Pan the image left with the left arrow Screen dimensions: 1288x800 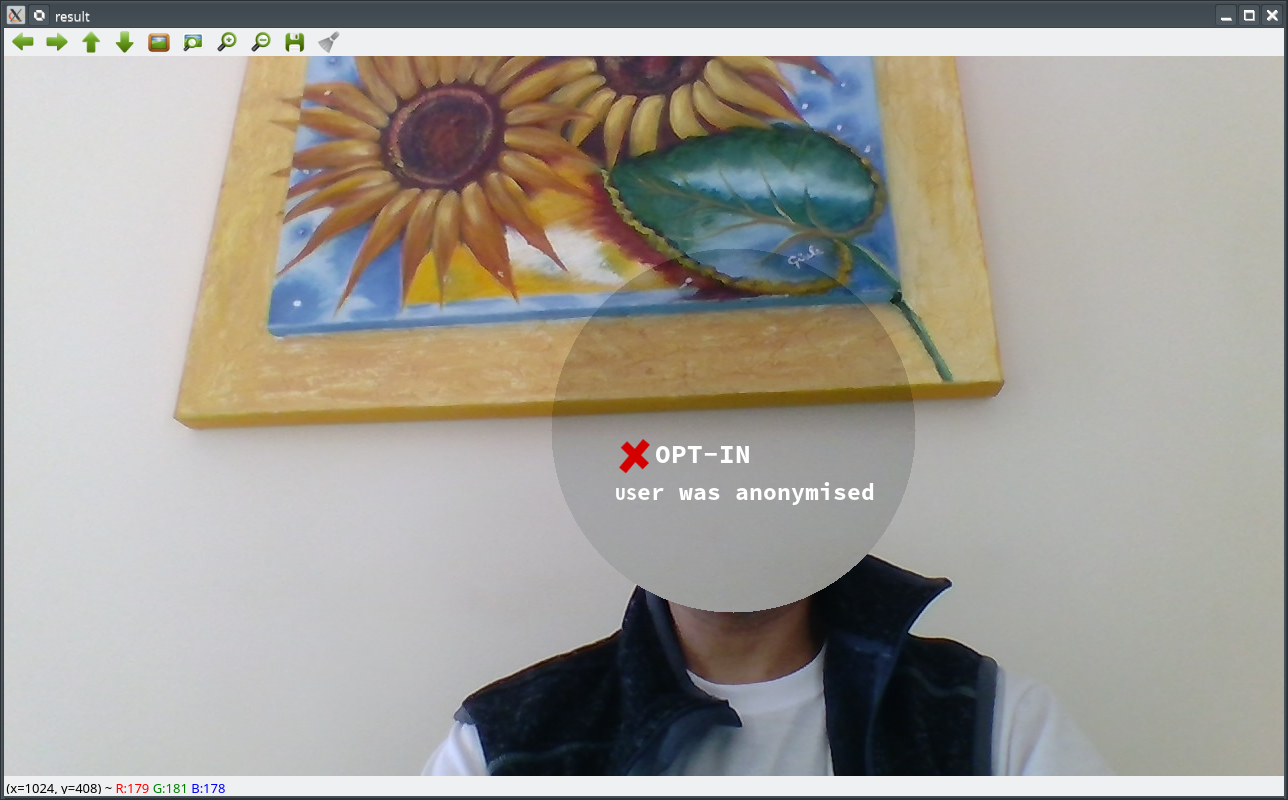23,42
